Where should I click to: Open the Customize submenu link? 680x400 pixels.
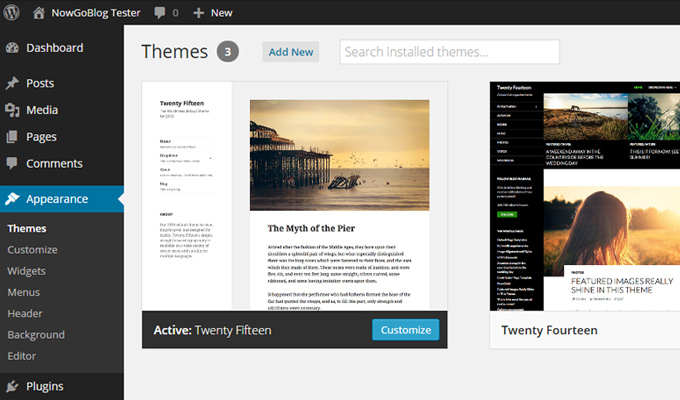point(33,250)
